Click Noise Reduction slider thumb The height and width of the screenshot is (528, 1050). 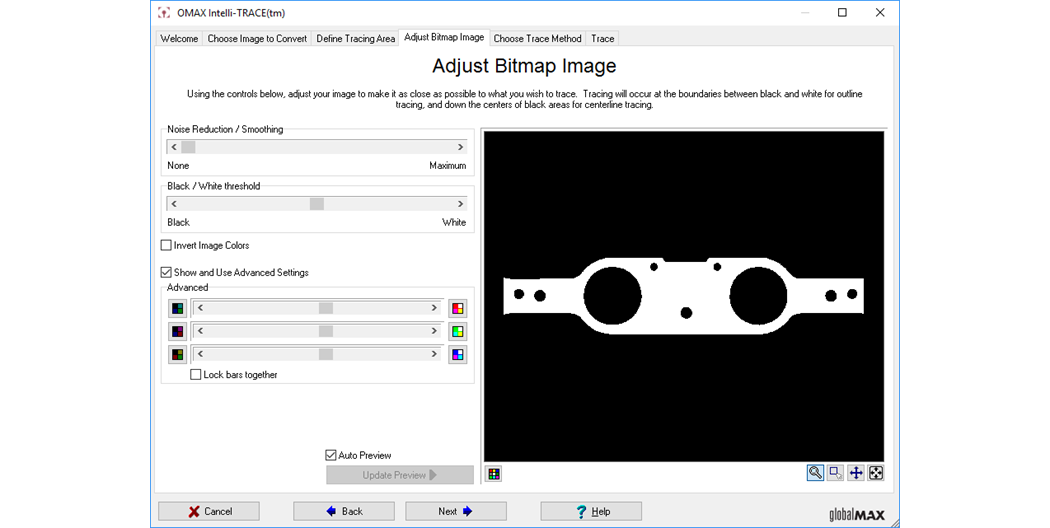188,147
